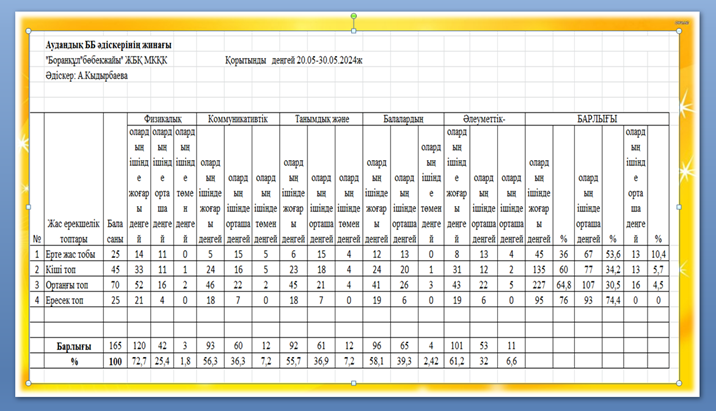Viewport: 716px width, 411px height.
Task: Click the value '135' in Кіші топ row
Action: coord(539,270)
